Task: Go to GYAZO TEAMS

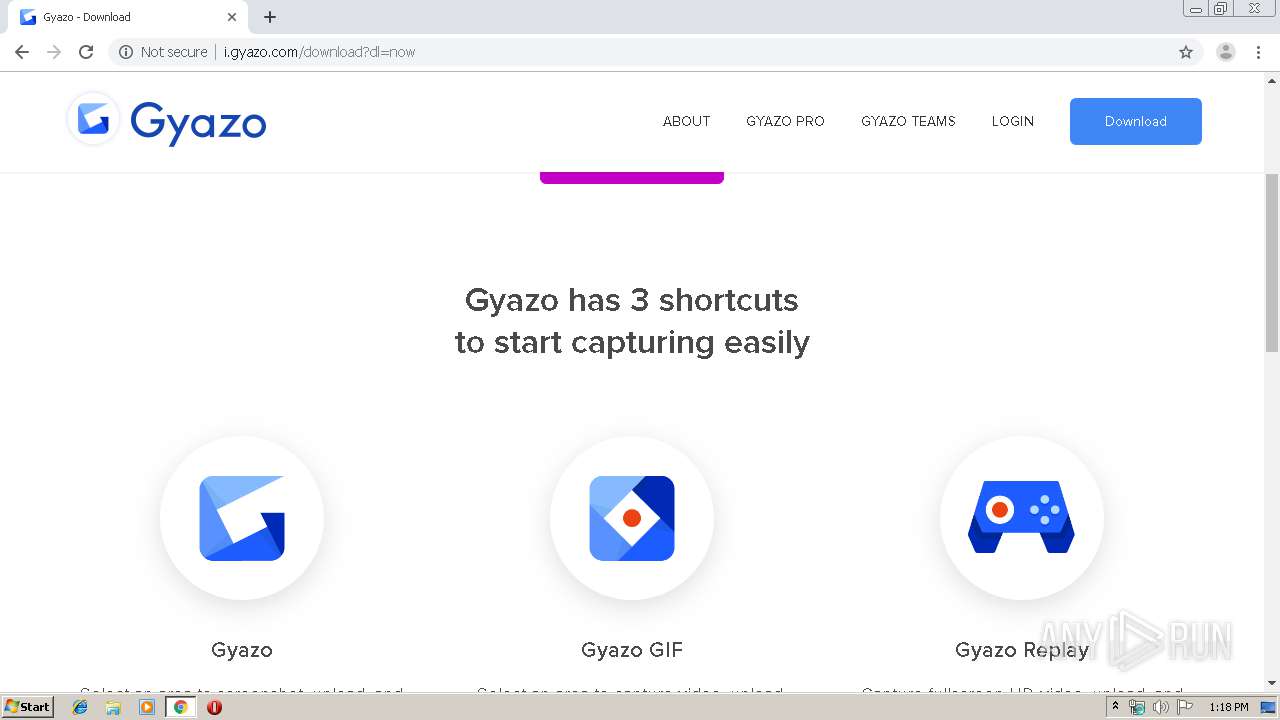Action: 908,121
